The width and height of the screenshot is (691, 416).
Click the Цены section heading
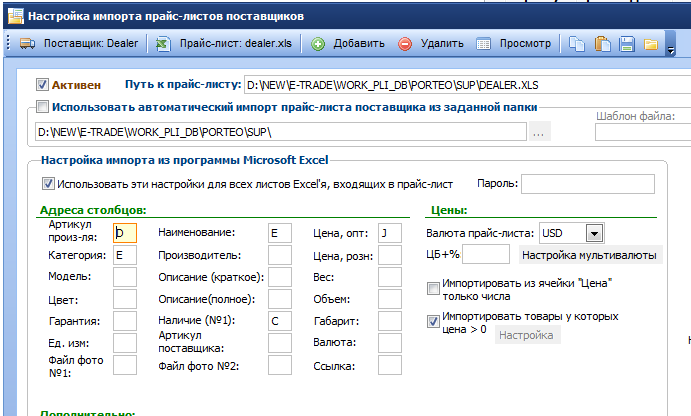449,210
